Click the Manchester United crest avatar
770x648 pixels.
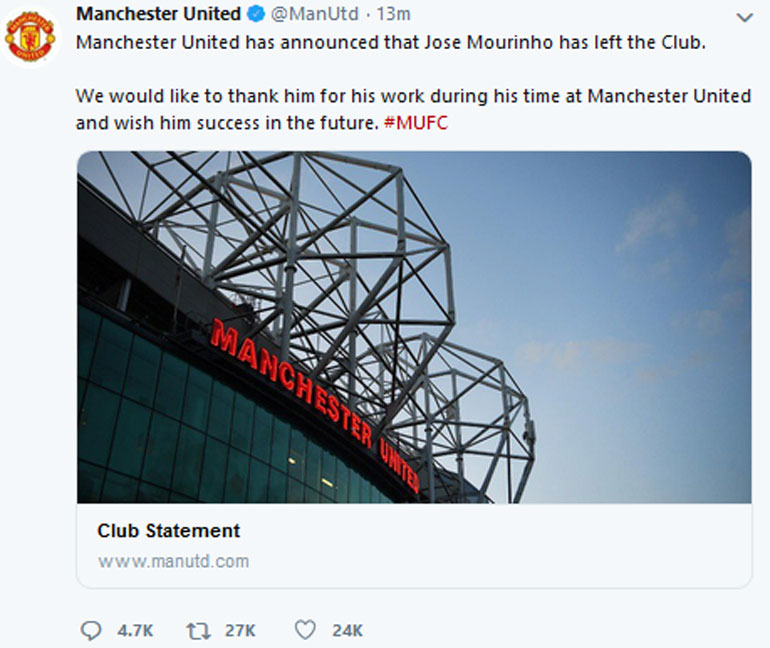pyautogui.click(x=31, y=36)
